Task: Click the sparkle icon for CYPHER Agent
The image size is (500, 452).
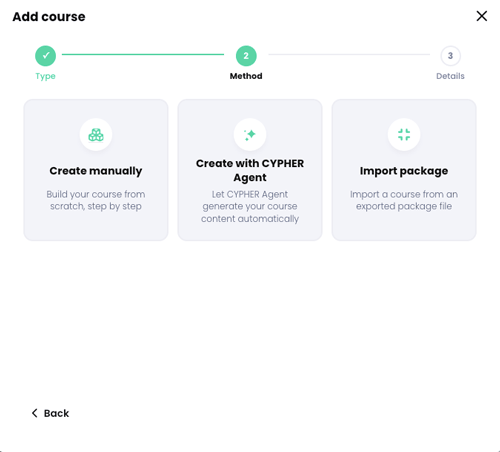Action: (250, 135)
